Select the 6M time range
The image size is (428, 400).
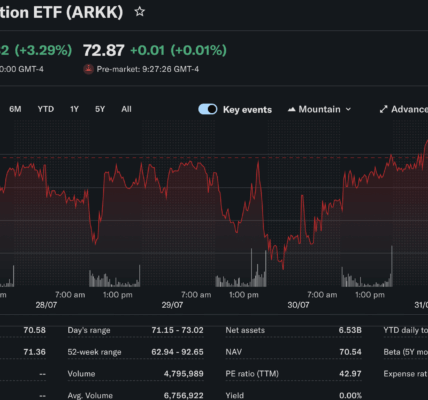[x=15, y=109]
